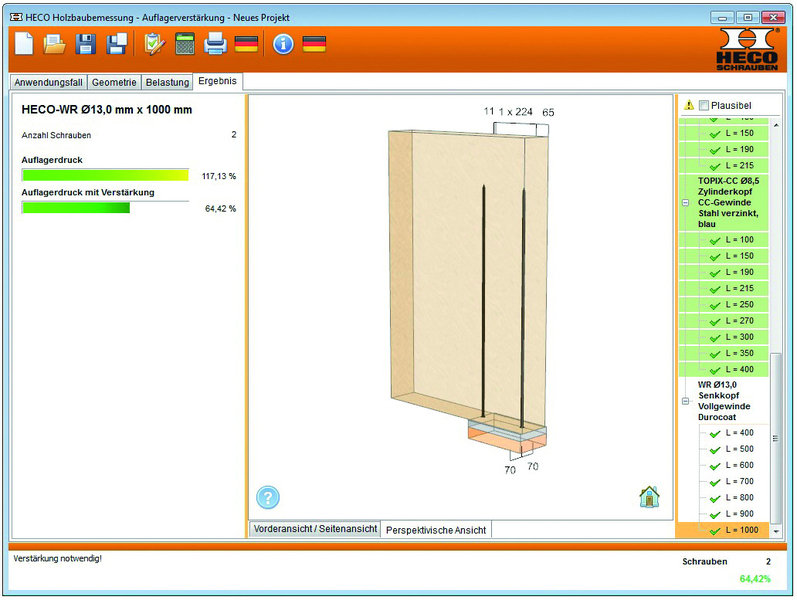
Task: Launch the calculator icon in the toolbar
Action: tap(184, 44)
